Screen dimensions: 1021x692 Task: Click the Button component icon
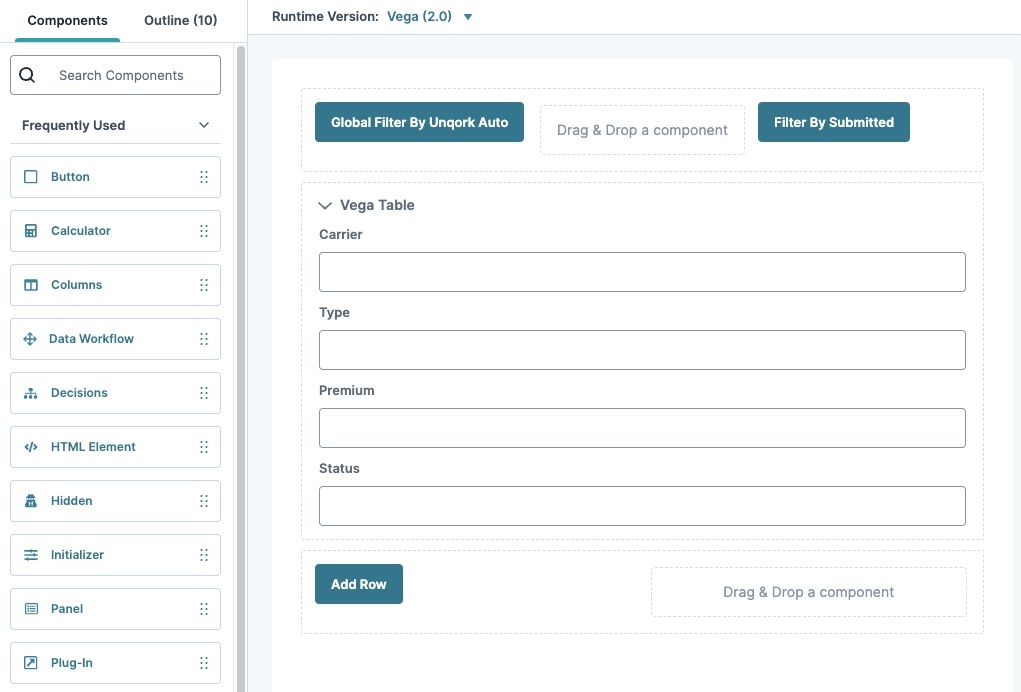tap(31, 176)
